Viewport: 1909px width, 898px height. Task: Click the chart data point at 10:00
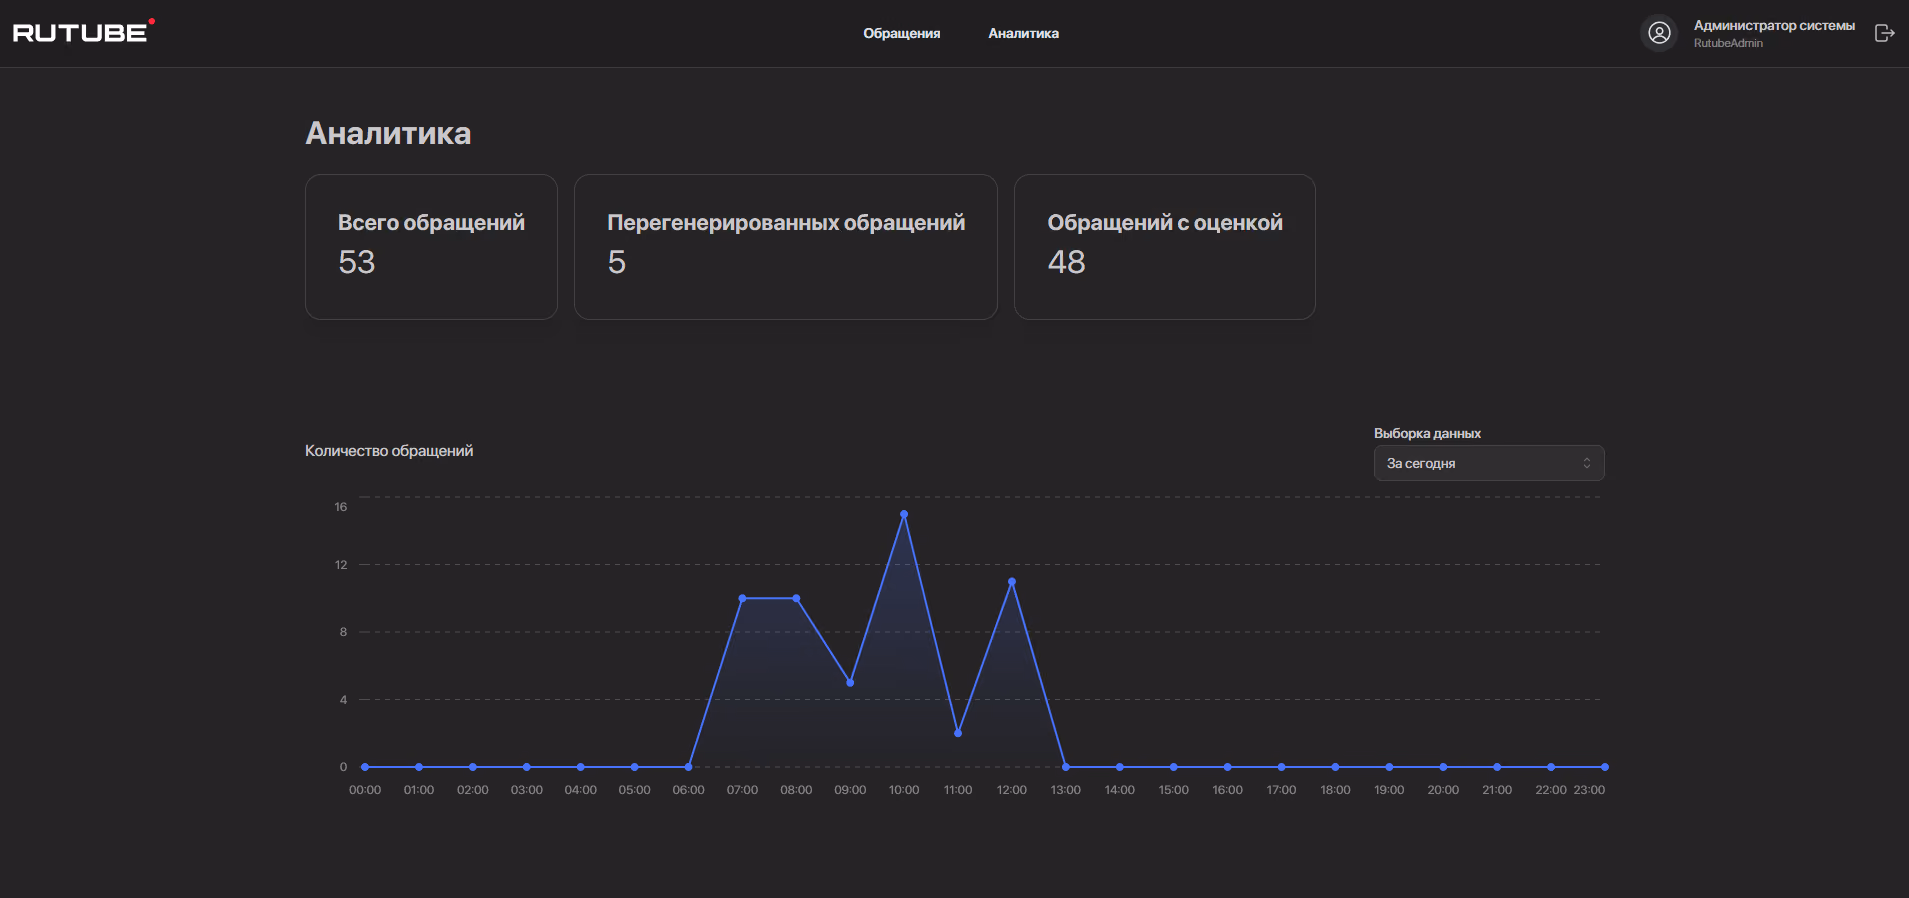904,514
